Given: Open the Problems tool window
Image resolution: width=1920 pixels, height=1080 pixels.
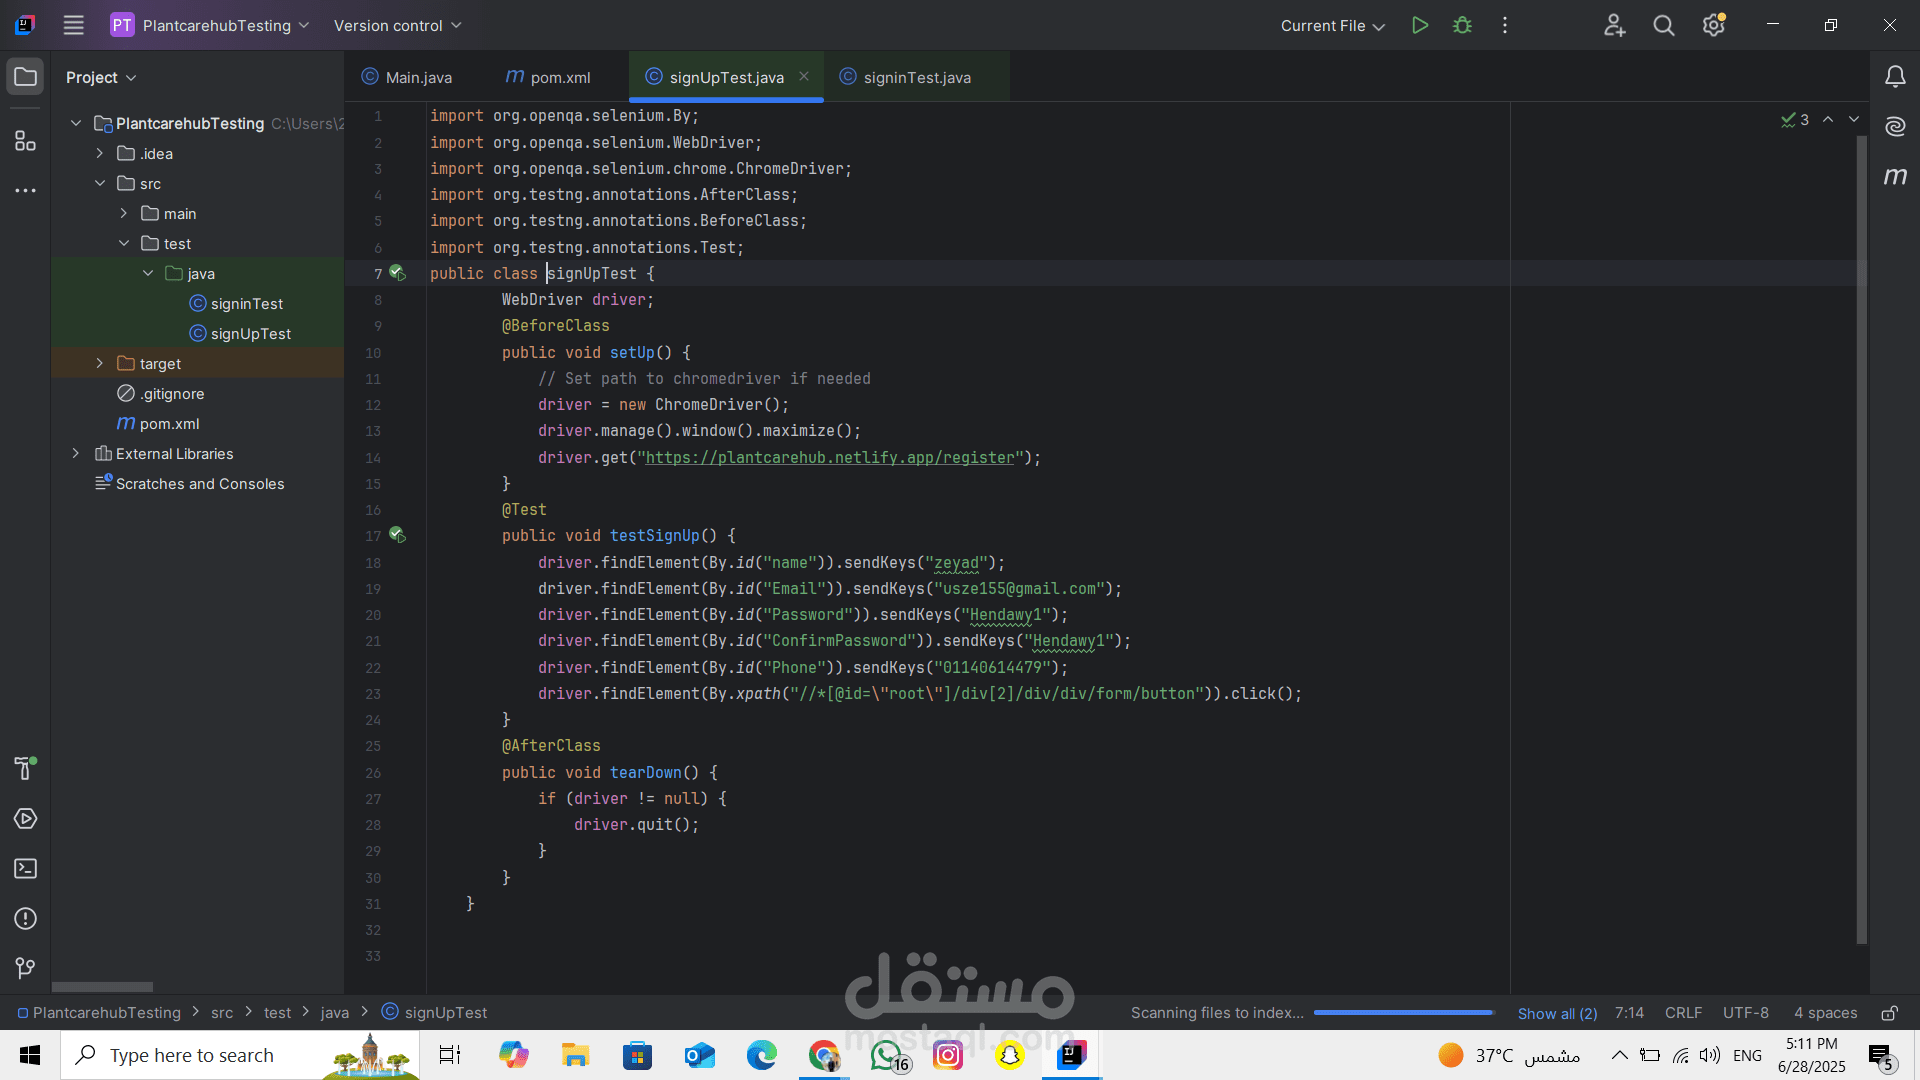Looking at the screenshot, I should [25, 919].
